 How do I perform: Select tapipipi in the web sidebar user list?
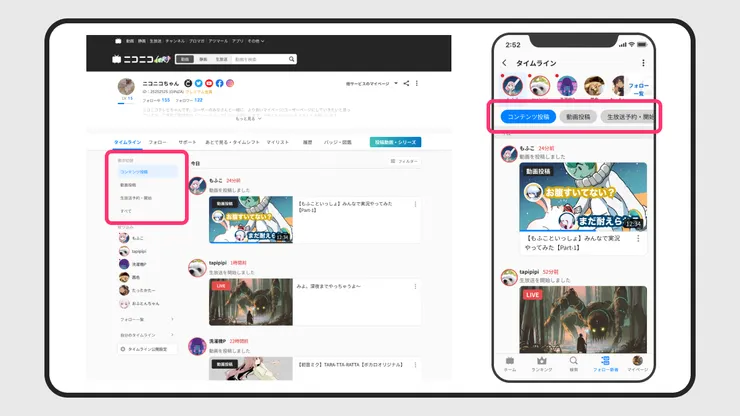pos(133,251)
